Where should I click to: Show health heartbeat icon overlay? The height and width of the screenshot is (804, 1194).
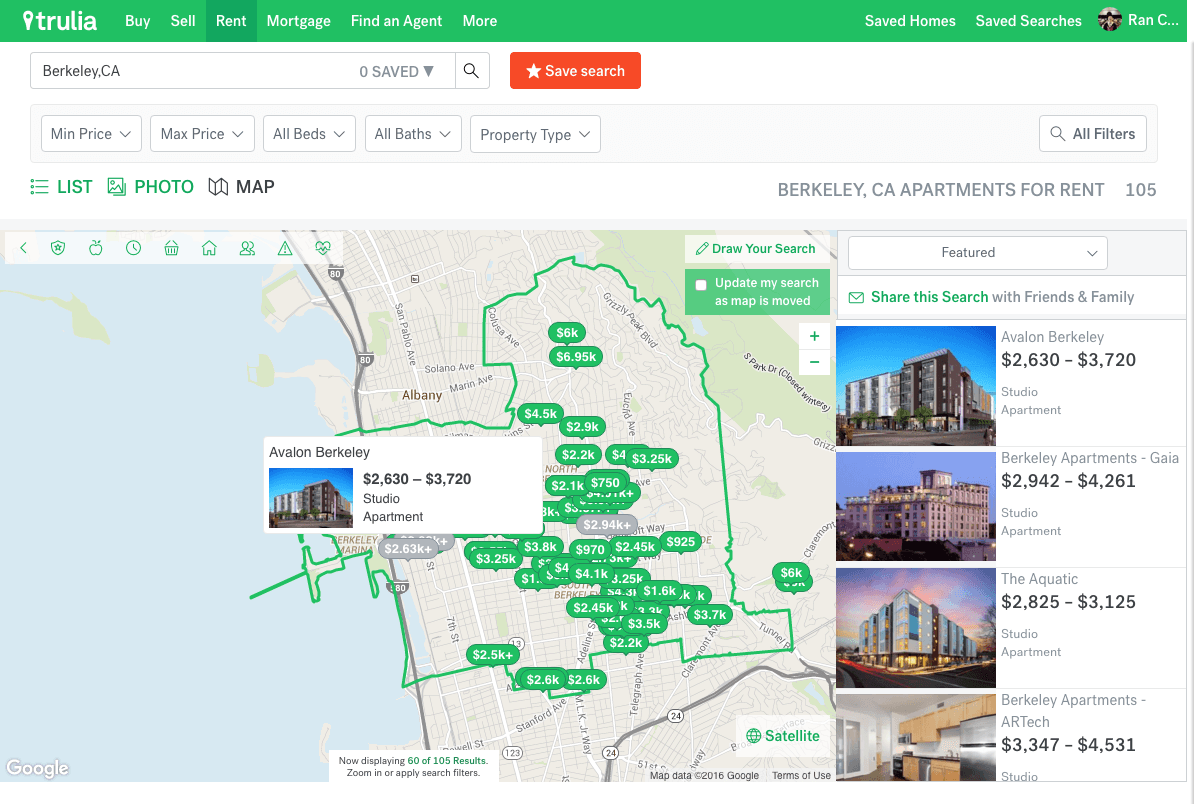click(x=323, y=248)
